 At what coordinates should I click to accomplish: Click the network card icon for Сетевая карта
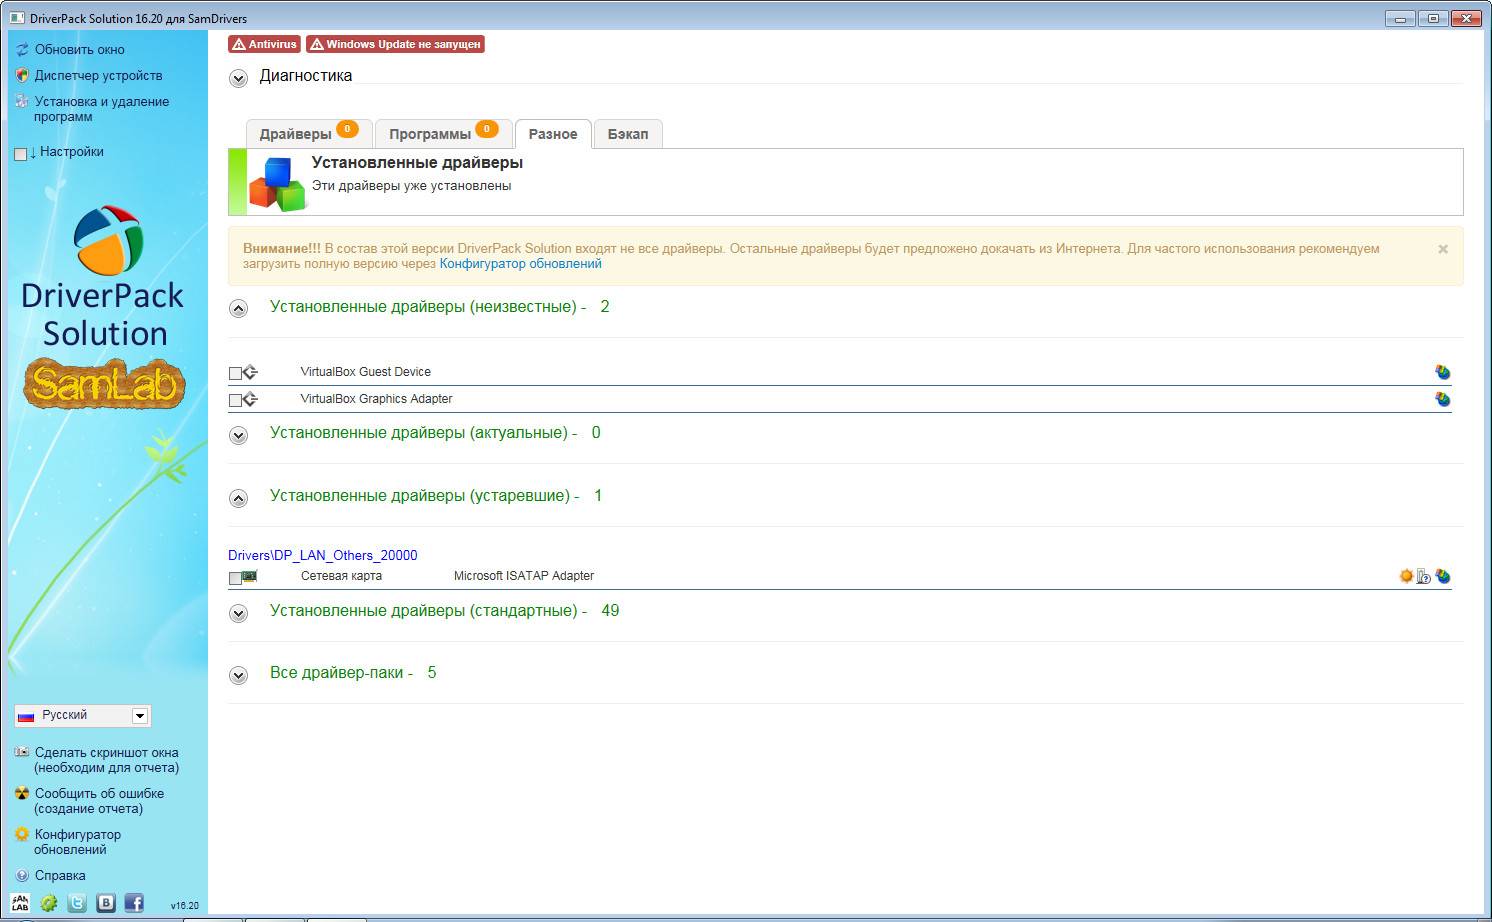click(x=250, y=576)
